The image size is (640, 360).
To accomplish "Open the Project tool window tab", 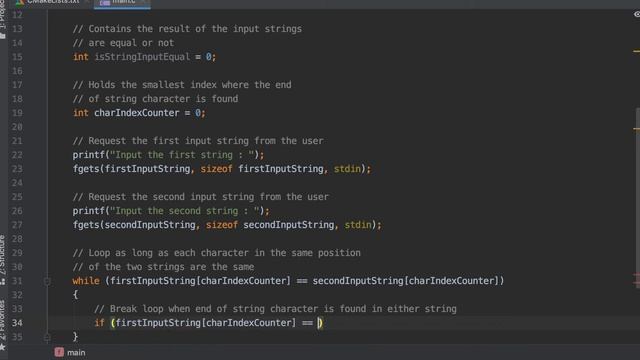I will [x=3, y=20].
